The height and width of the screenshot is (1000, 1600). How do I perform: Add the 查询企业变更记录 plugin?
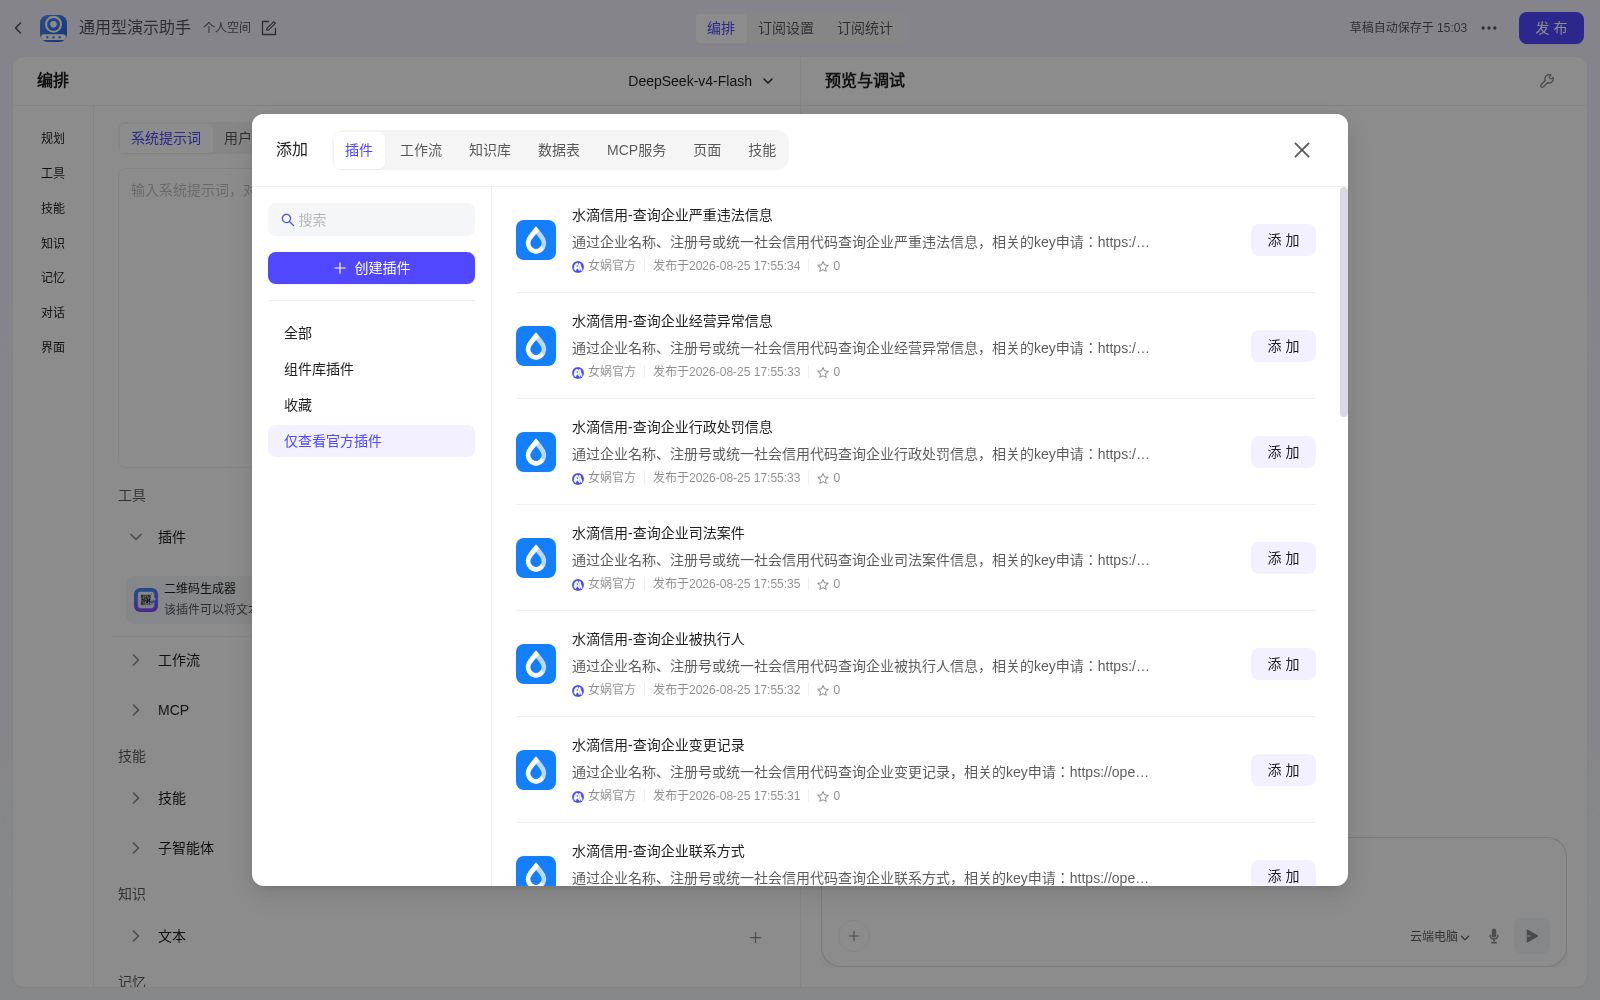(x=1283, y=770)
